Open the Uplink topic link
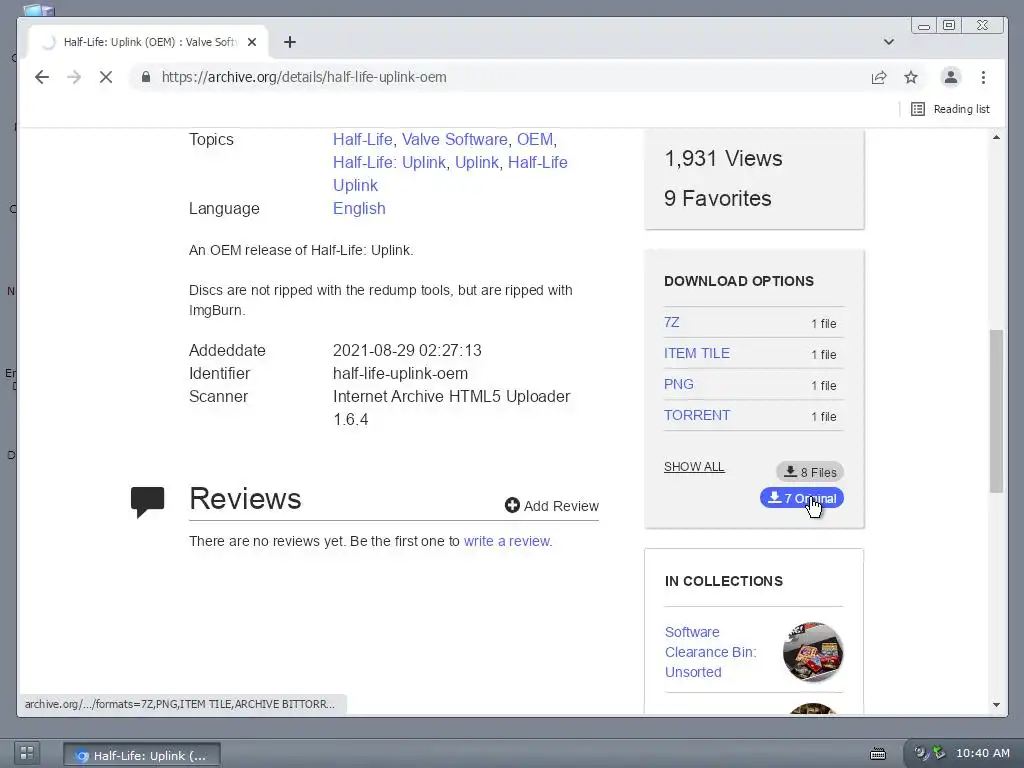Image resolution: width=1024 pixels, height=768 pixels. click(x=477, y=162)
